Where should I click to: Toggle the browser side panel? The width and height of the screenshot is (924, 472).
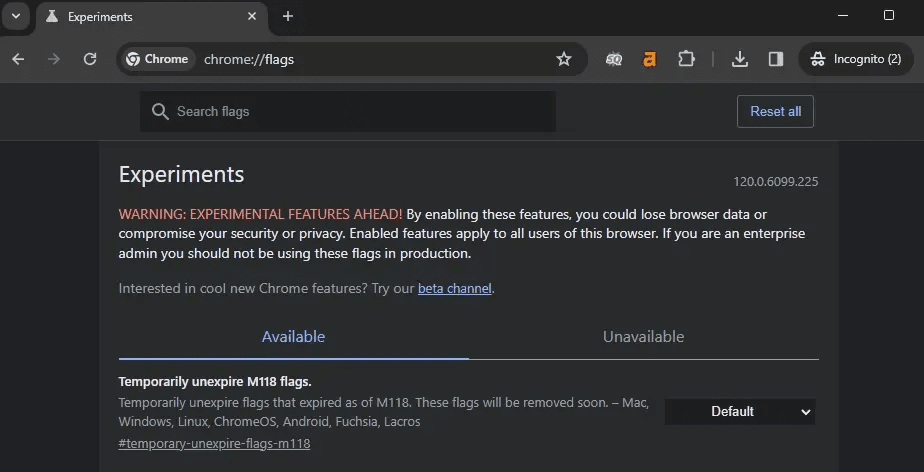pos(776,59)
